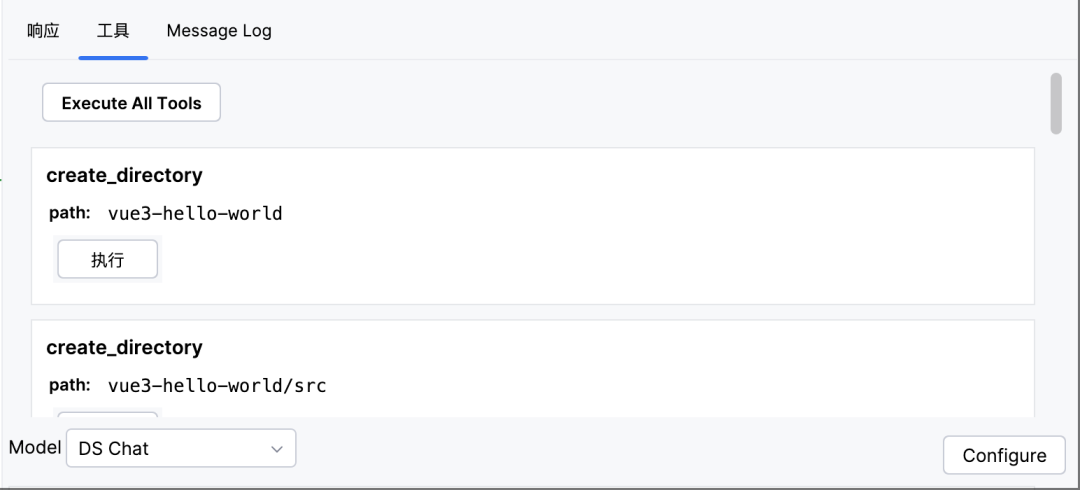1080x490 pixels.
Task: Click the path label in second tool card
Action: click(x=70, y=386)
